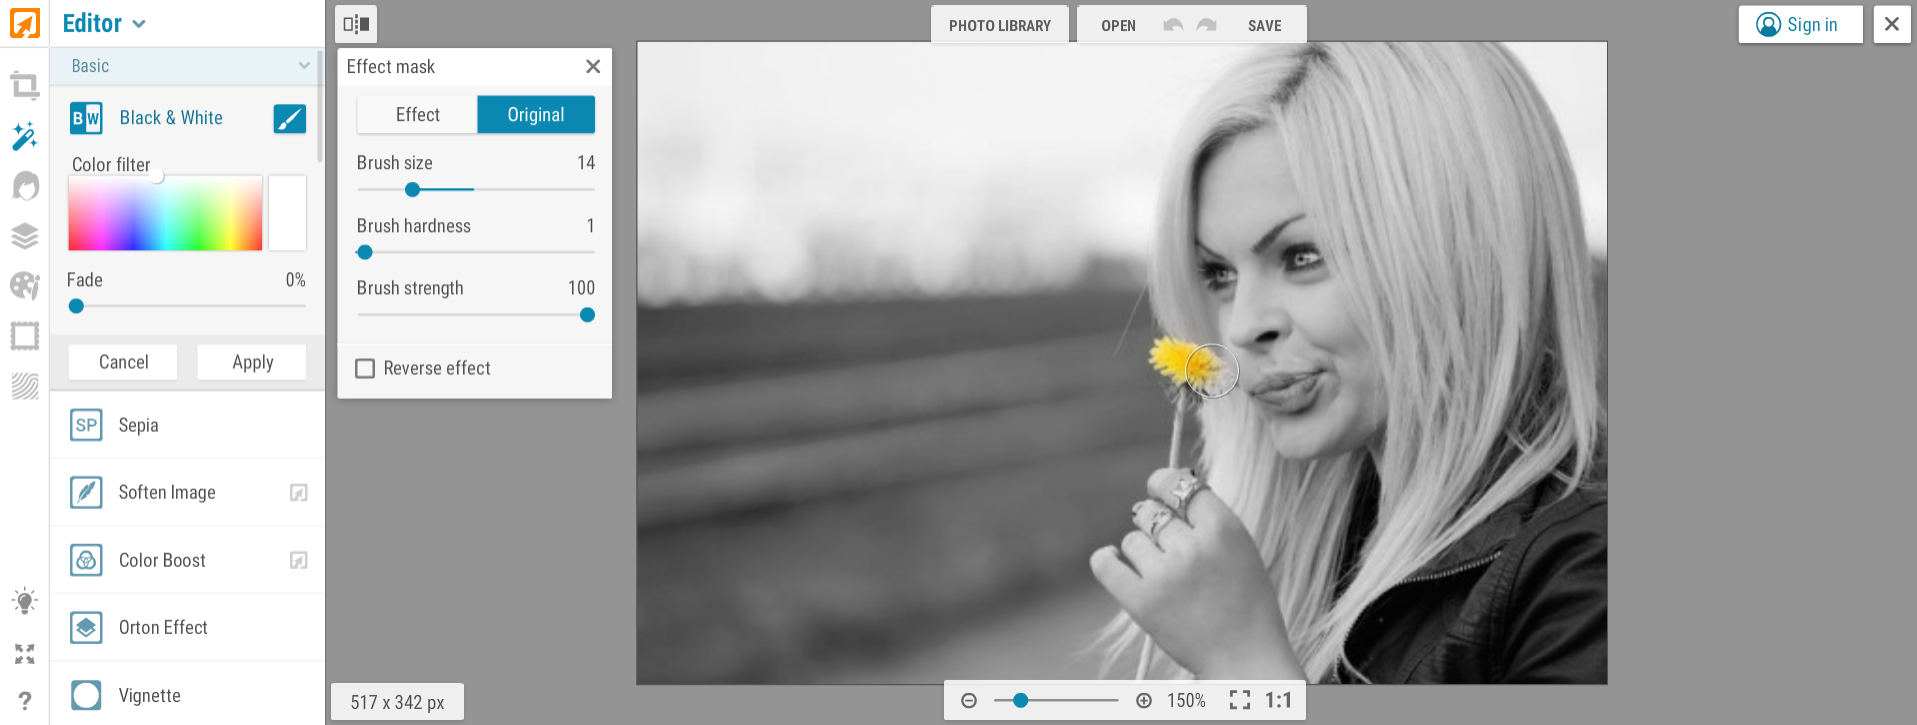This screenshot has width=1917, height=725.
Task: Click the zoom out minus icon
Action: pyautogui.click(x=968, y=701)
